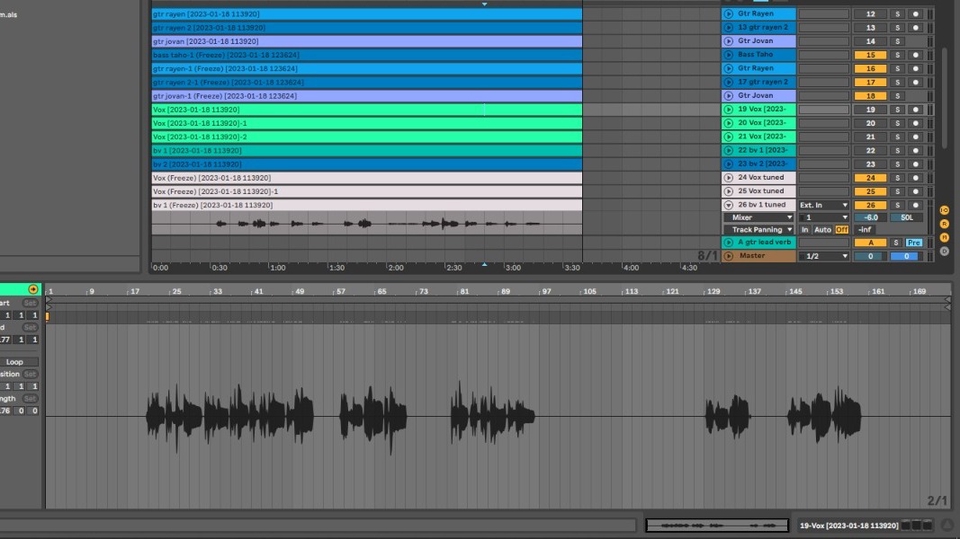Click the yellow clip icon in the clip view header
960x539 pixels.
tap(33, 289)
